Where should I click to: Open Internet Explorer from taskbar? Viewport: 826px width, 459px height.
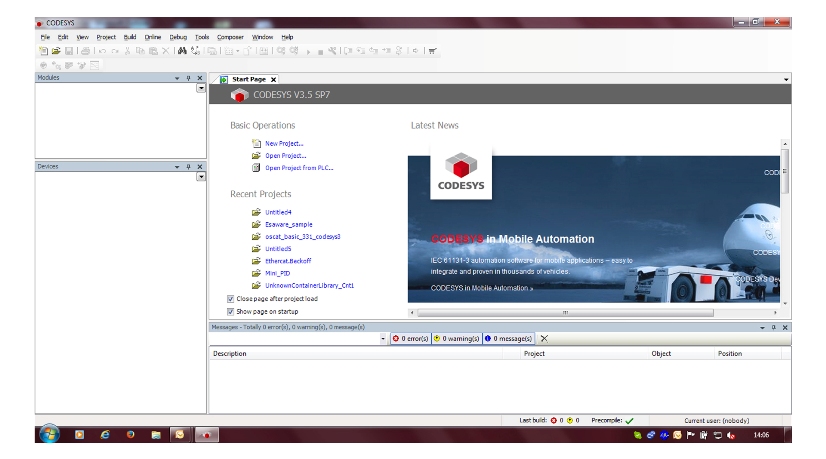click(105, 435)
